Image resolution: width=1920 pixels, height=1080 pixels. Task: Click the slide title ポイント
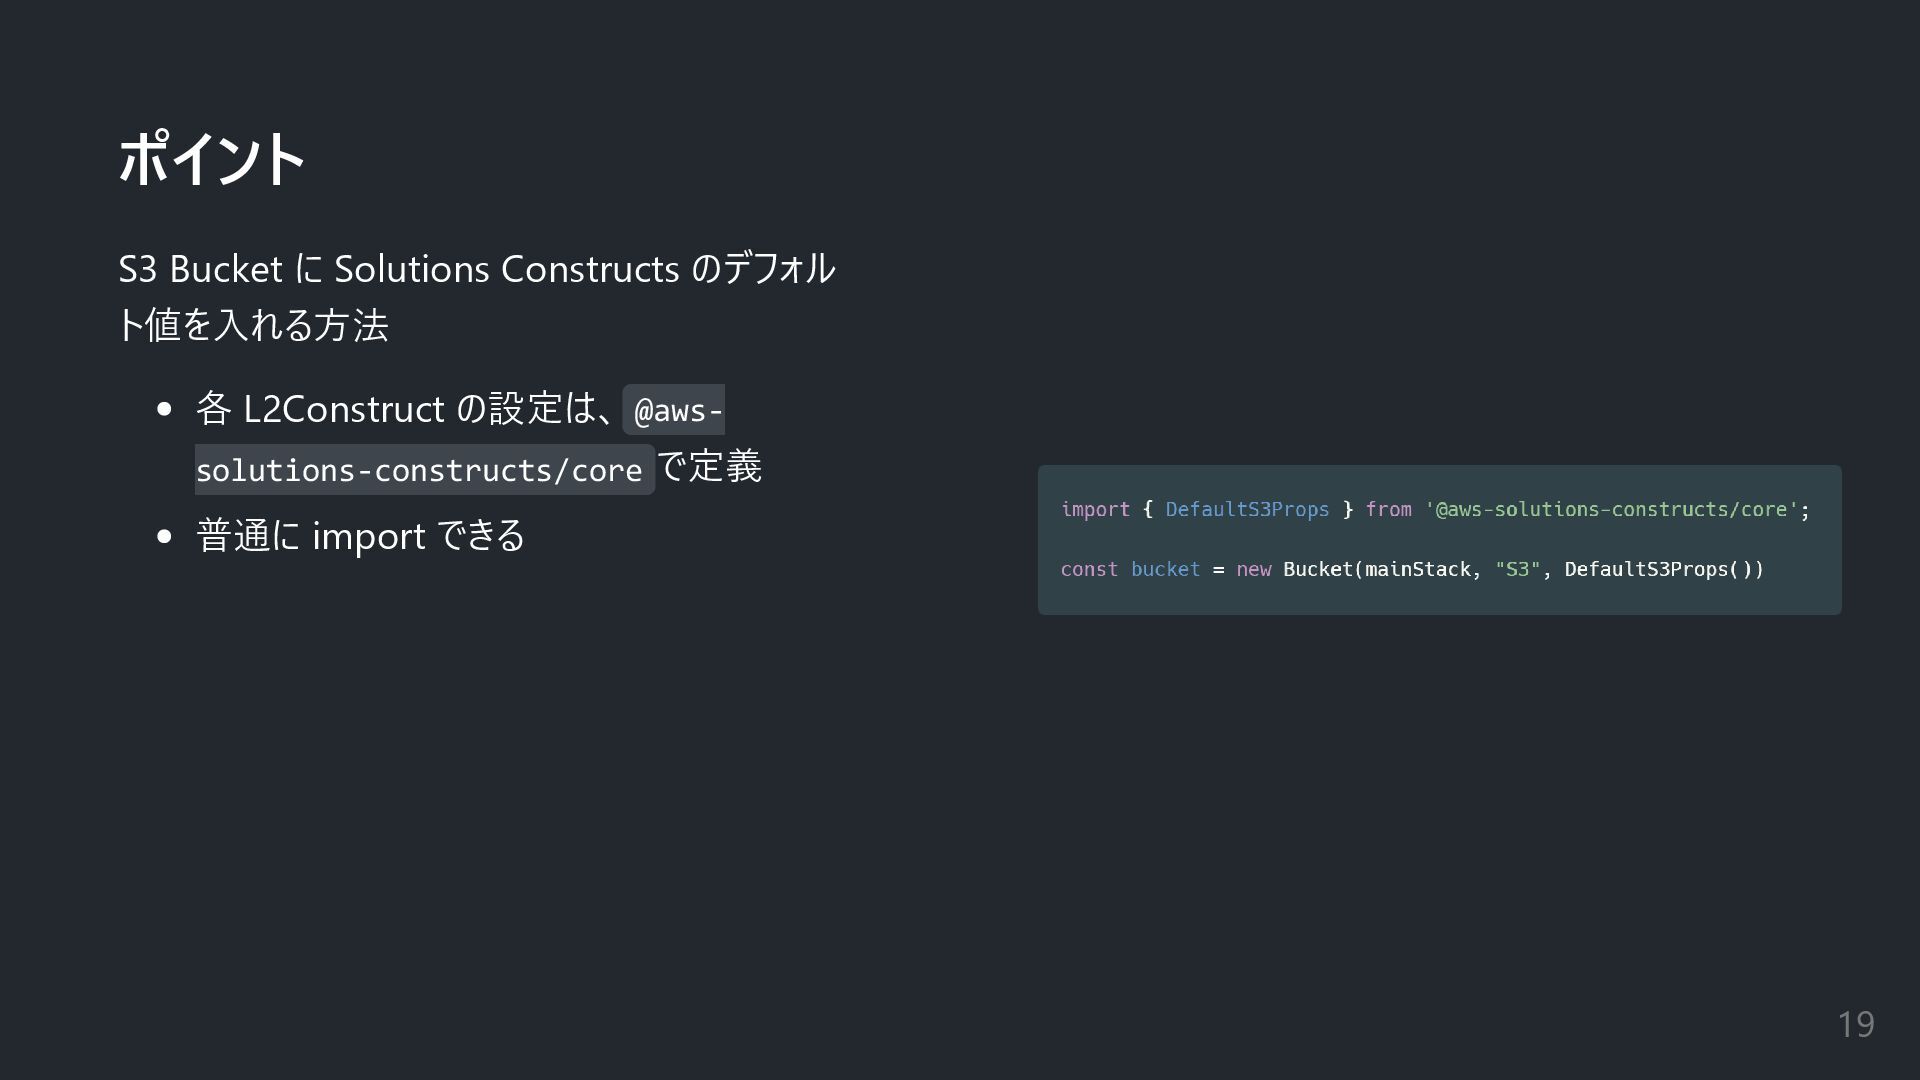pos(211,159)
